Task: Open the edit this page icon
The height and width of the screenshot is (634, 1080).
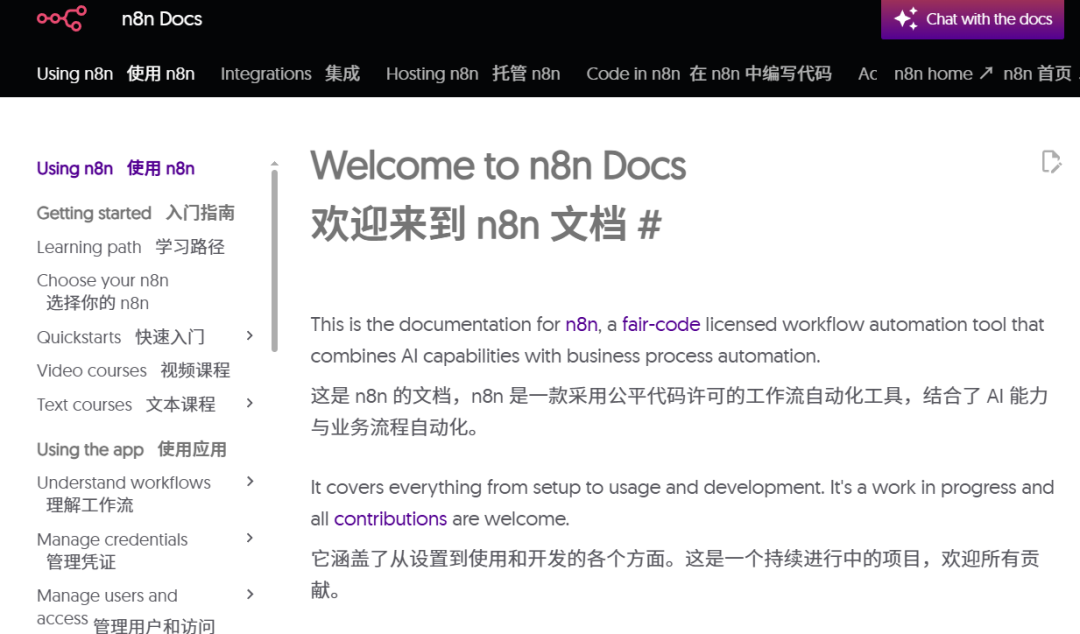Action: pyautogui.click(x=1051, y=162)
